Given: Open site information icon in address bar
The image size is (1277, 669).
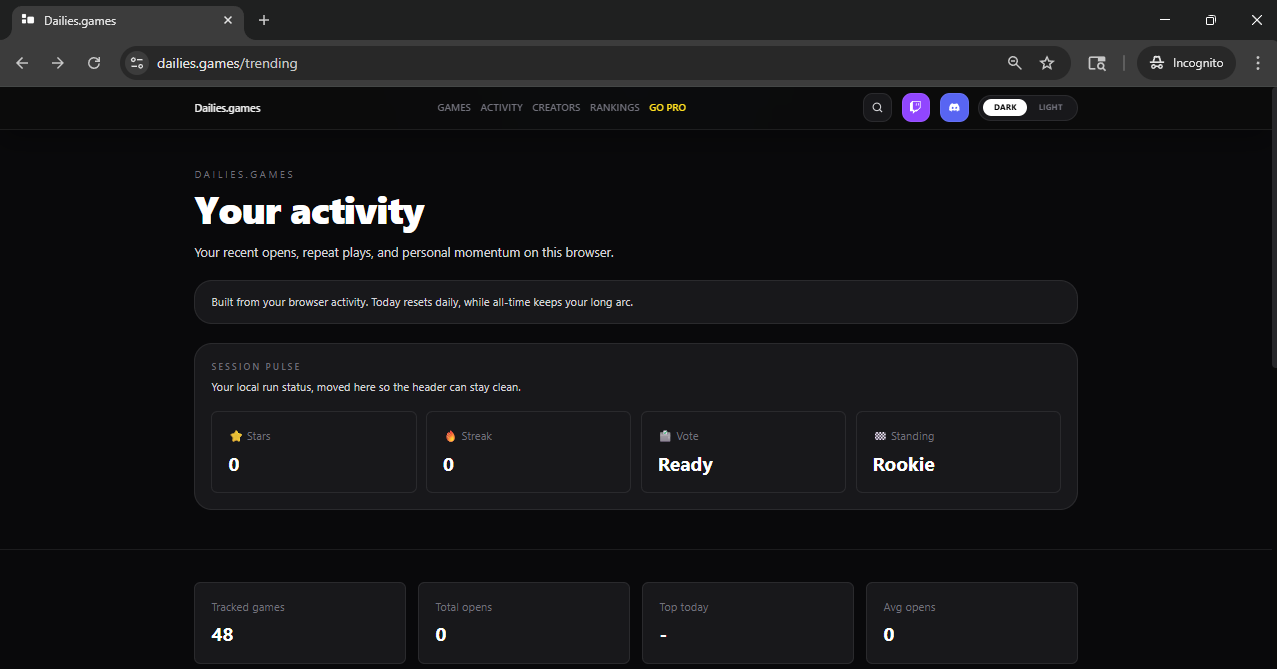Looking at the screenshot, I should [x=137, y=63].
